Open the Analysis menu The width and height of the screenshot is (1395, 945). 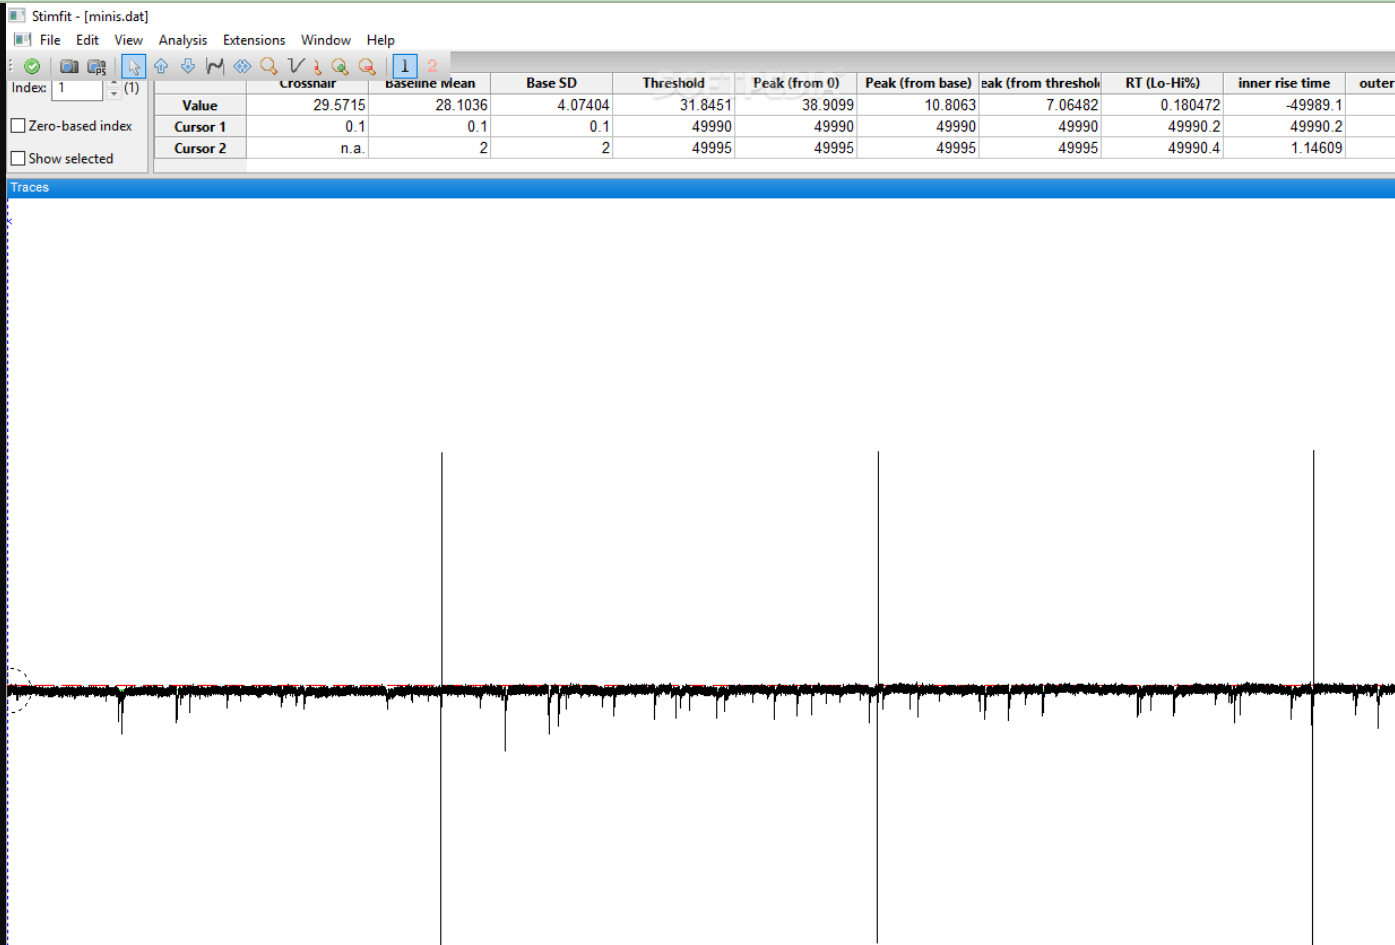pyautogui.click(x=182, y=40)
